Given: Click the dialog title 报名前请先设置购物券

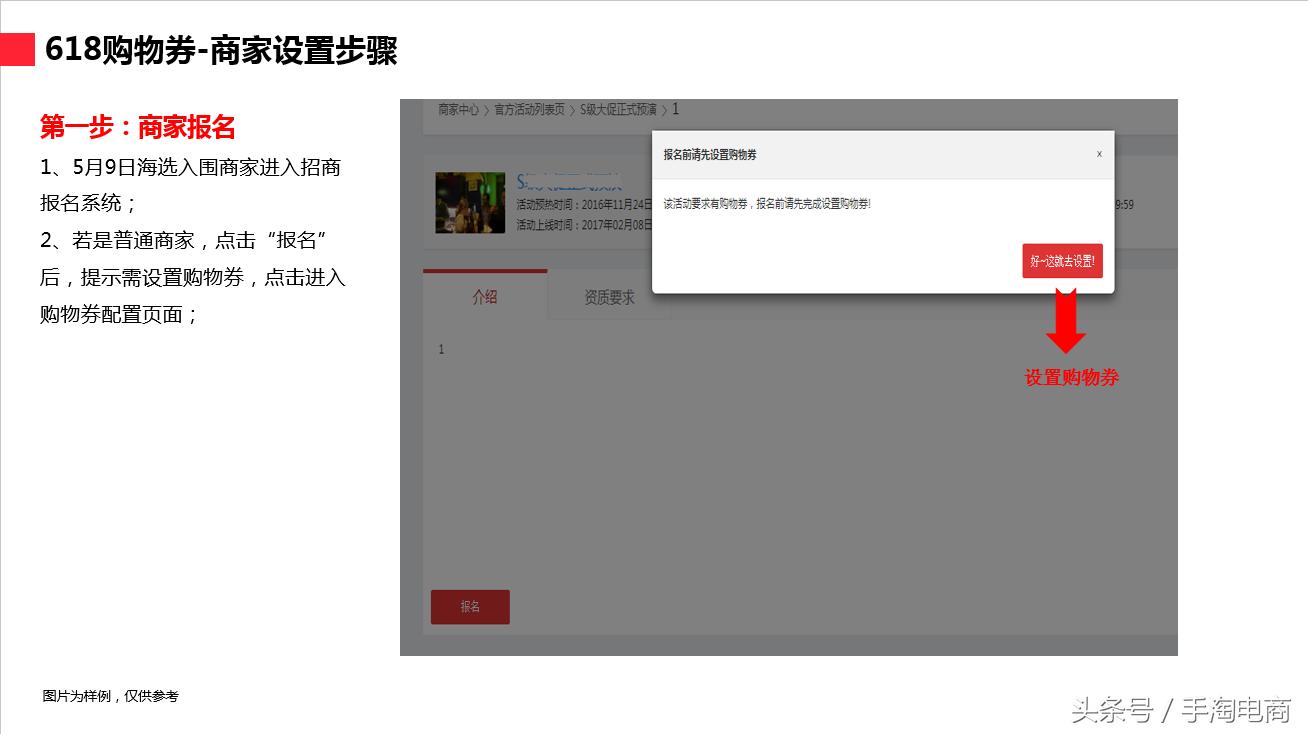Looking at the screenshot, I should pos(710,154).
